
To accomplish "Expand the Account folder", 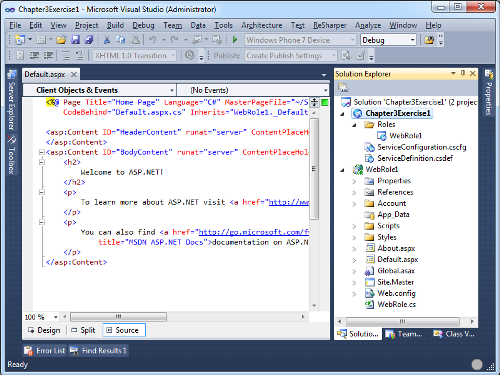I will pos(354,204).
